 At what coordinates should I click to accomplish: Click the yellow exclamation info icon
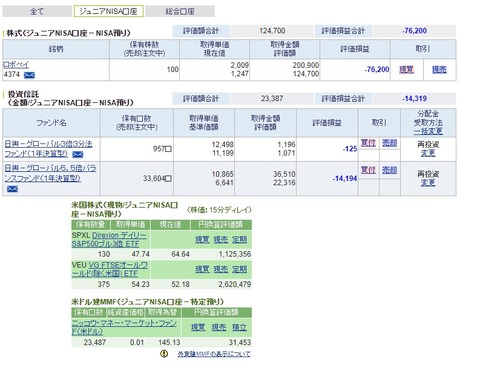[x=164, y=354]
